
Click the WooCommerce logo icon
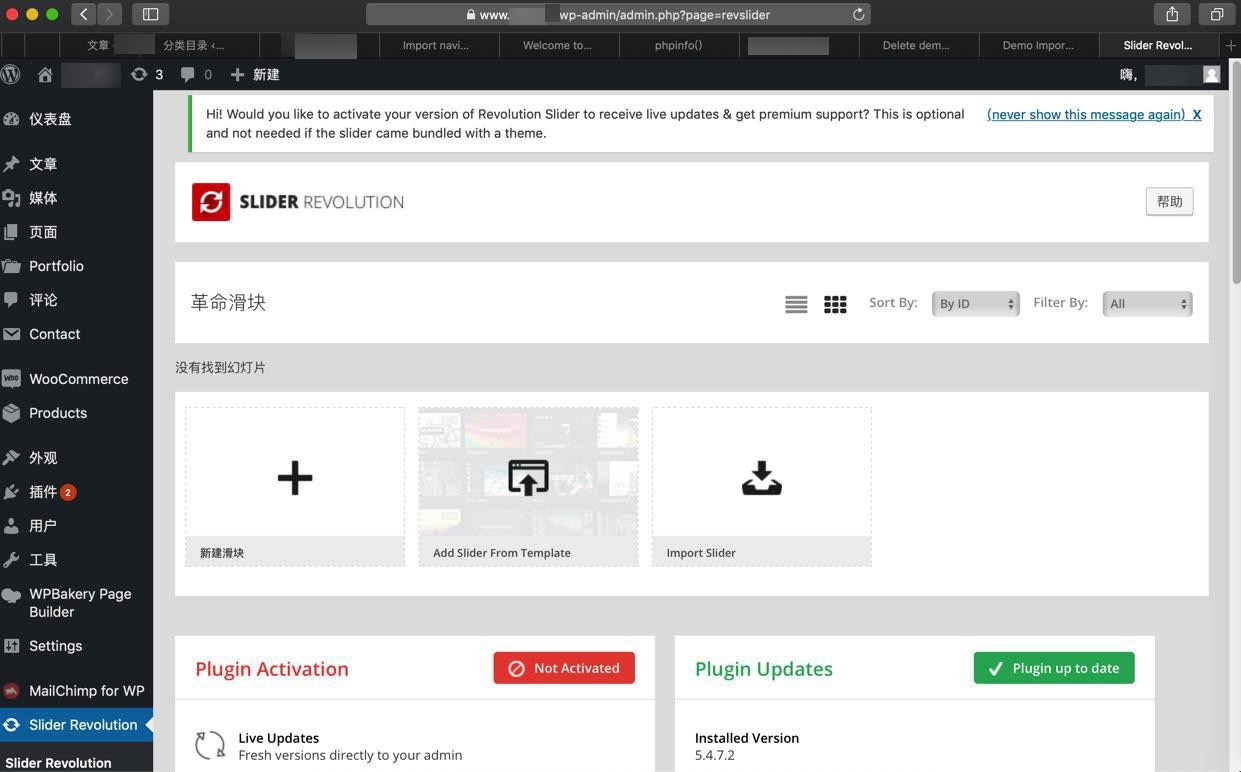click(11, 379)
